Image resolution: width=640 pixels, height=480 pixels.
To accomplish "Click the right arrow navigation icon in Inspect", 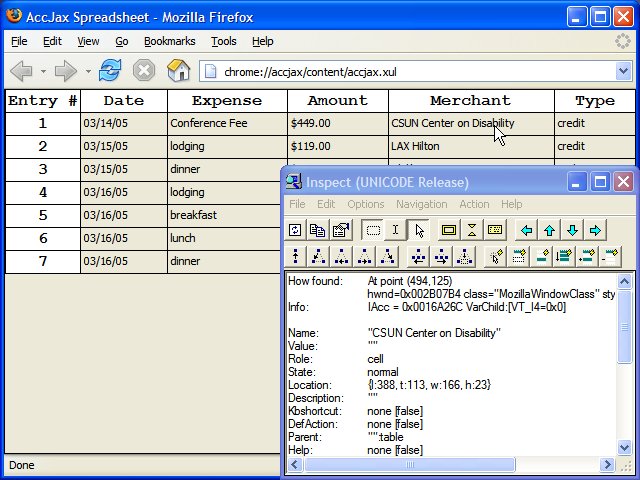I will coord(595,230).
